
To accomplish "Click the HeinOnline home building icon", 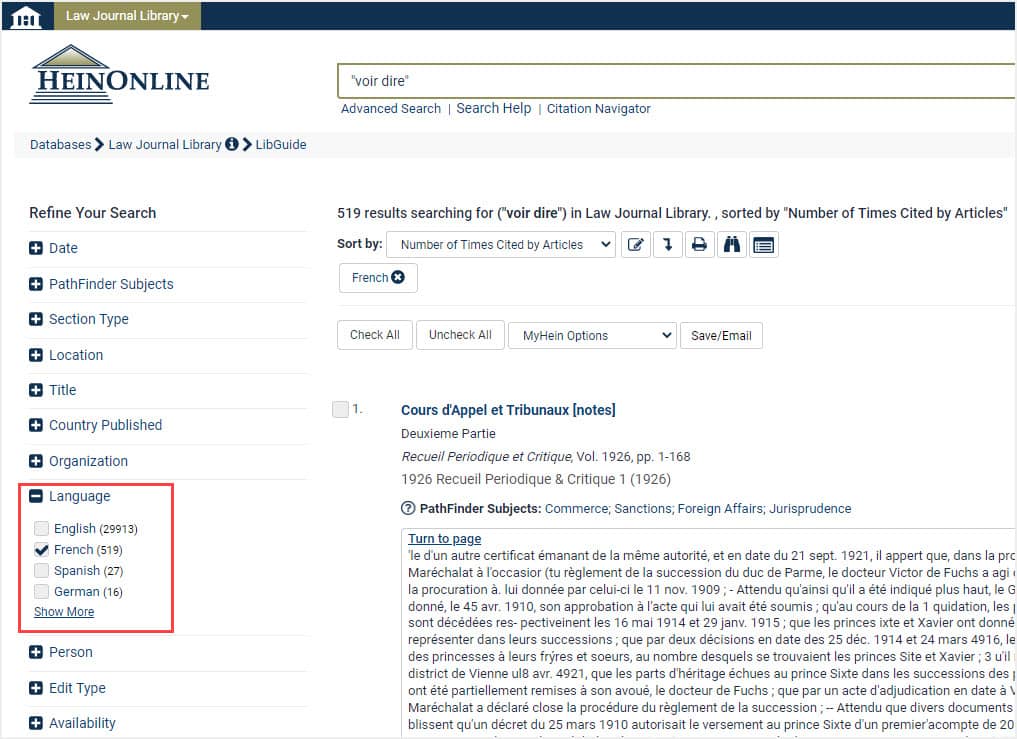I will click(26, 16).
